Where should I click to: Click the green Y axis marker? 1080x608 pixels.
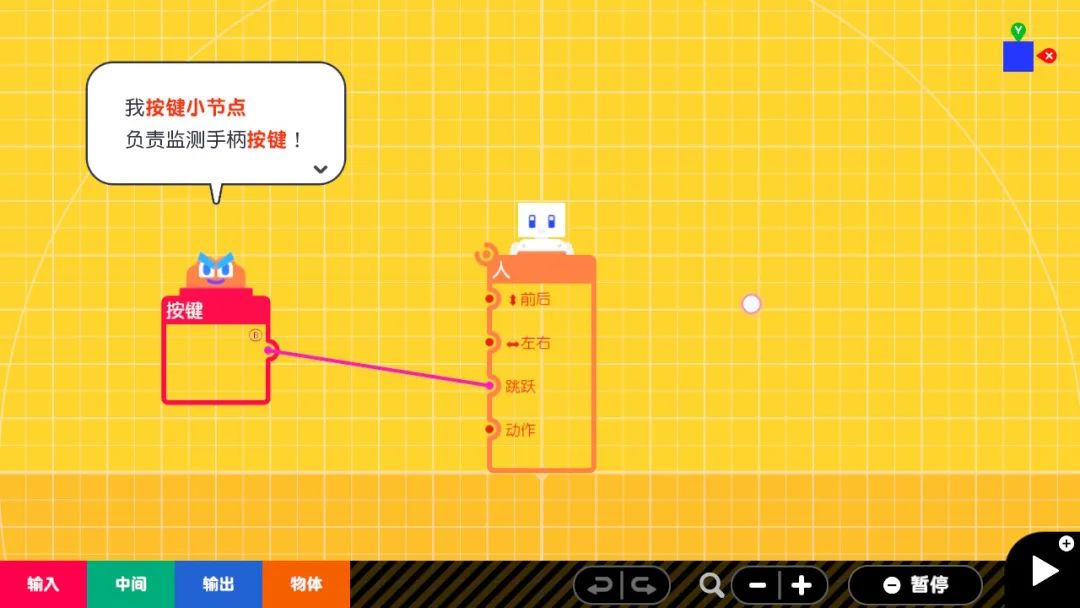1018,31
